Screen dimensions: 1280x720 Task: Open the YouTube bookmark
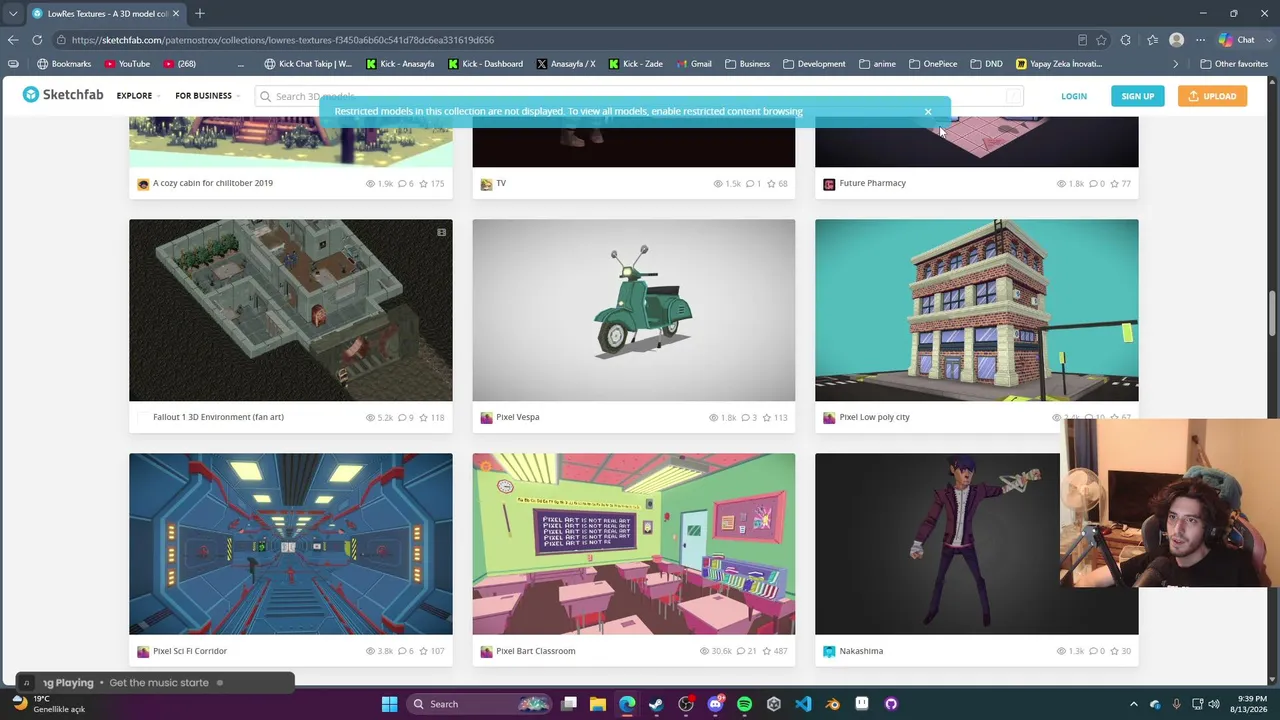click(127, 64)
